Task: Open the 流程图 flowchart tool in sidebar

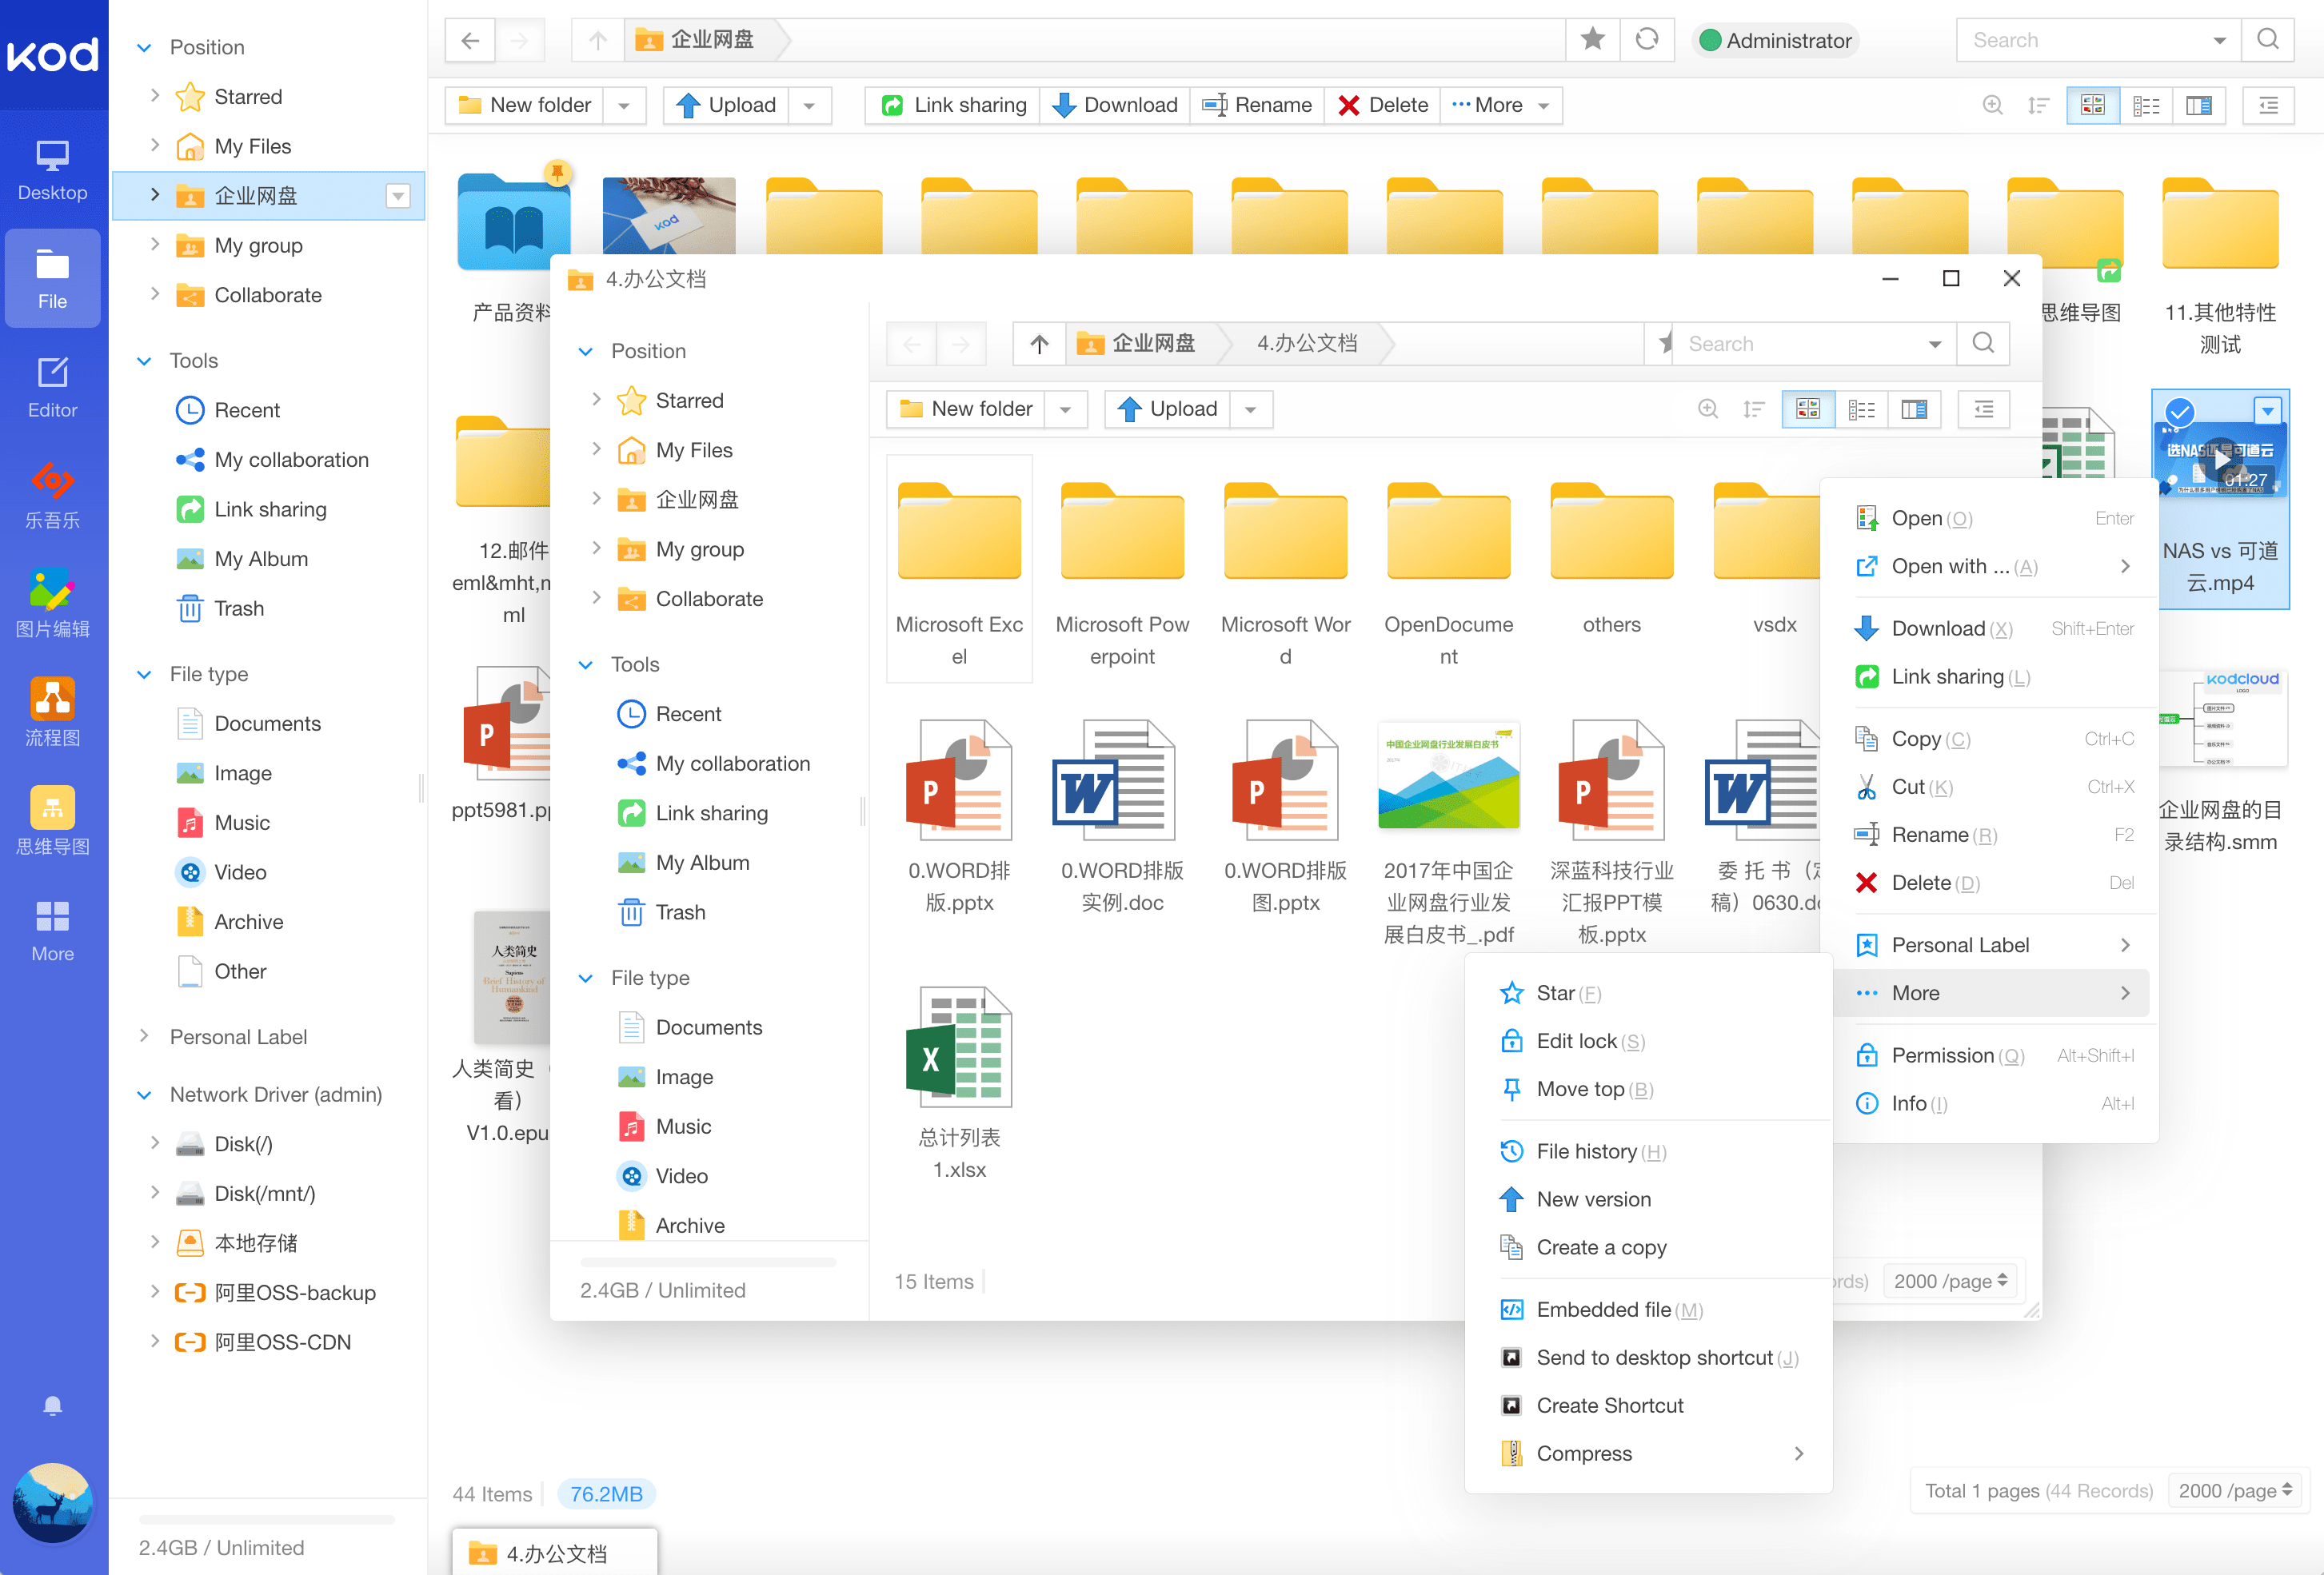Action: (52, 710)
